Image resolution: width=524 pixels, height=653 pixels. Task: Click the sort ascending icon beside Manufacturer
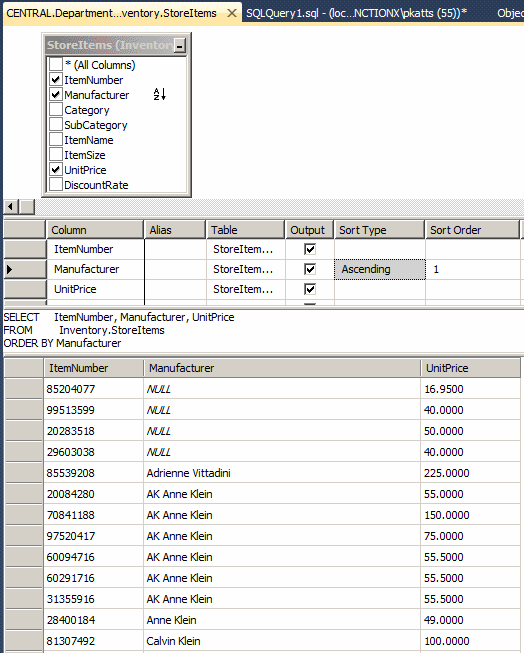pyautogui.click(x=160, y=95)
